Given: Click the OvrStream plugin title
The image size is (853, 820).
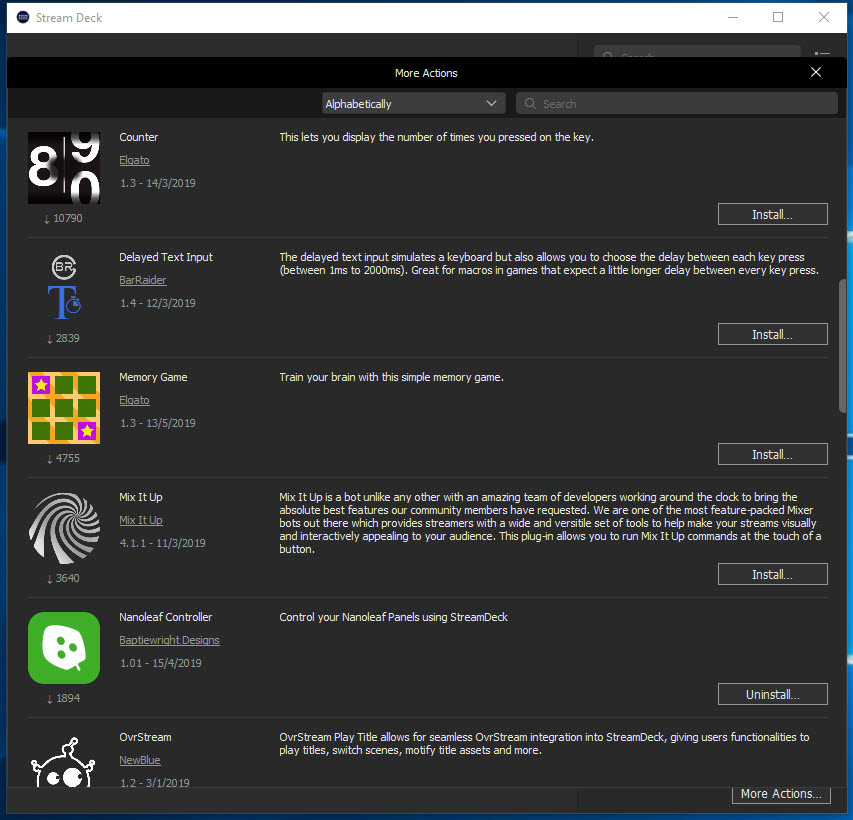Looking at the screenshot, I should [x=145, y=737].
